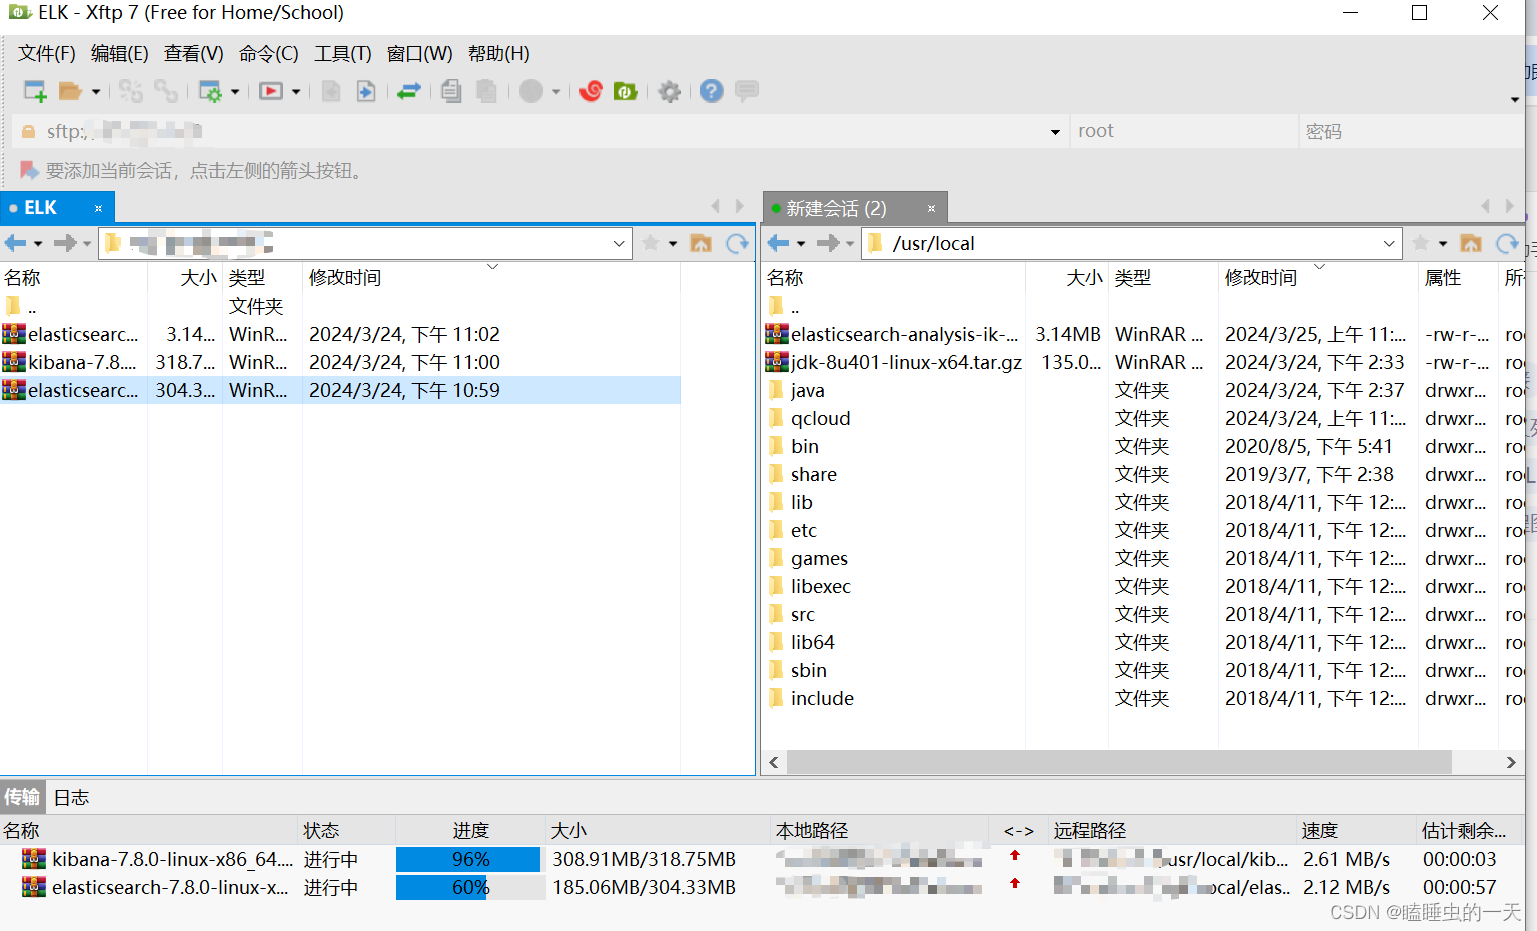Viewport: 1537px width, 931px height.
Task: Expand the arrow beside the session properties icon
Action: point(235,92)
